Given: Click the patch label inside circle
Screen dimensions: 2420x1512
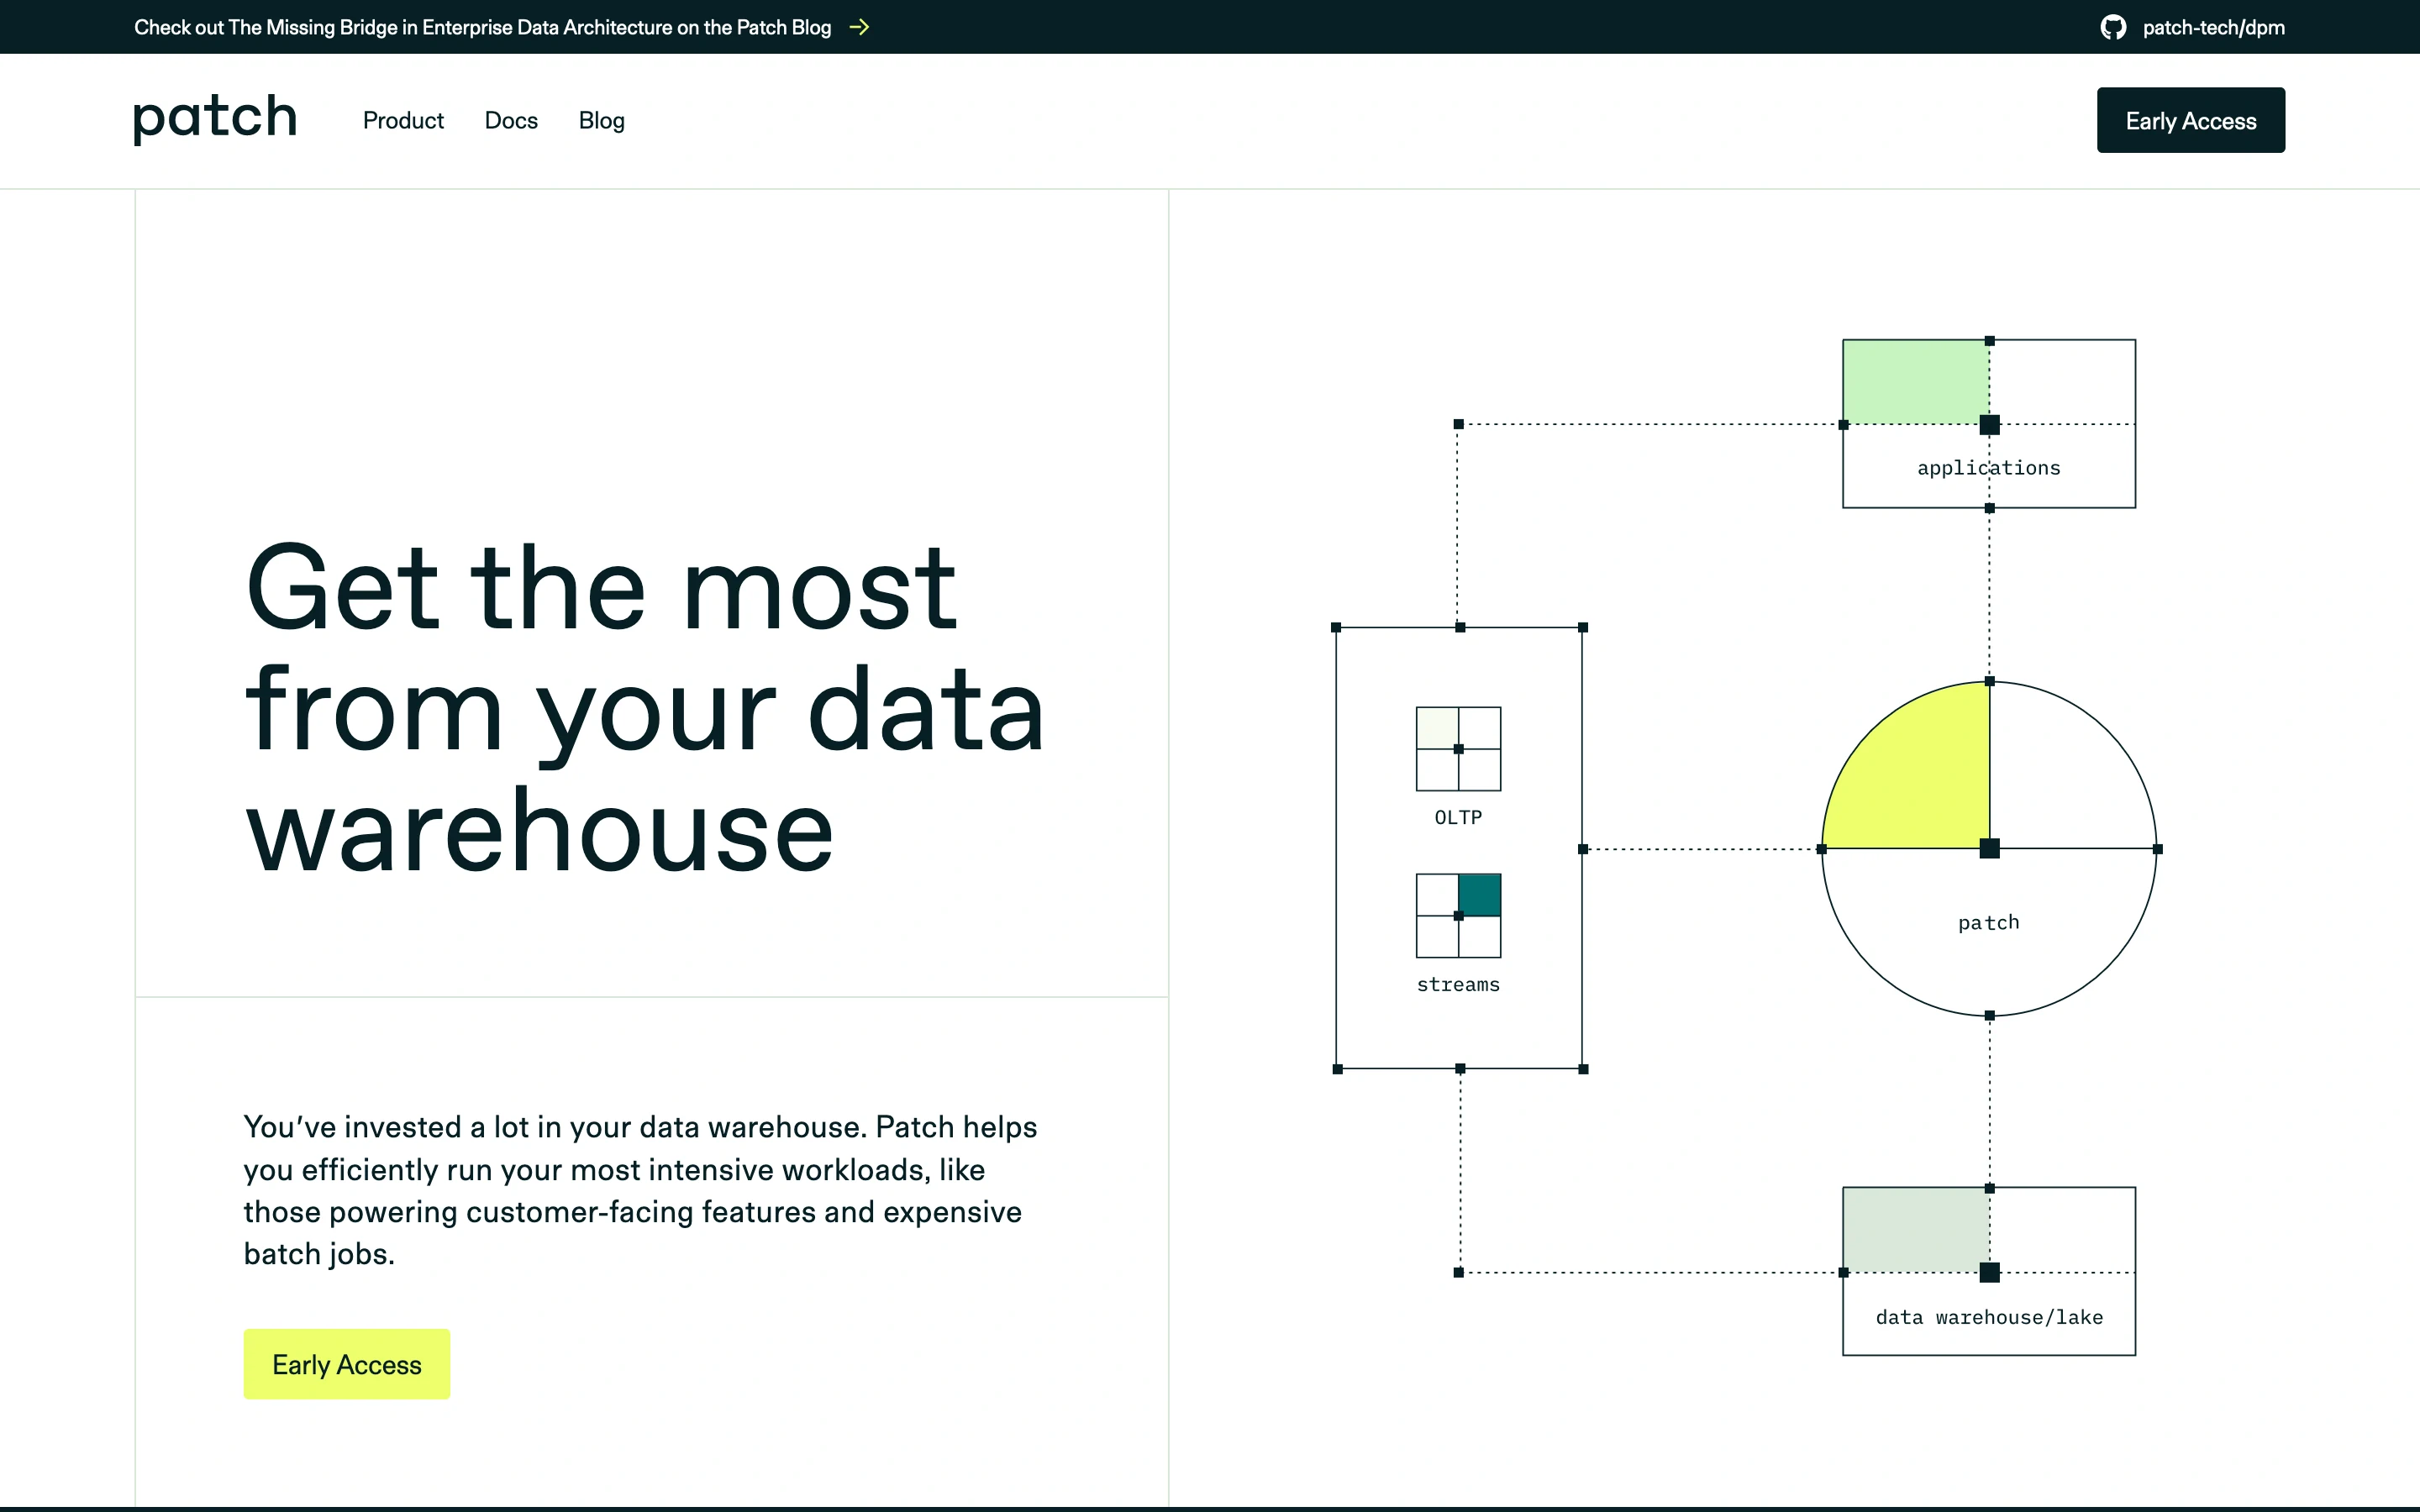Looking at the screenshot, I should [x=1988, y=922].
